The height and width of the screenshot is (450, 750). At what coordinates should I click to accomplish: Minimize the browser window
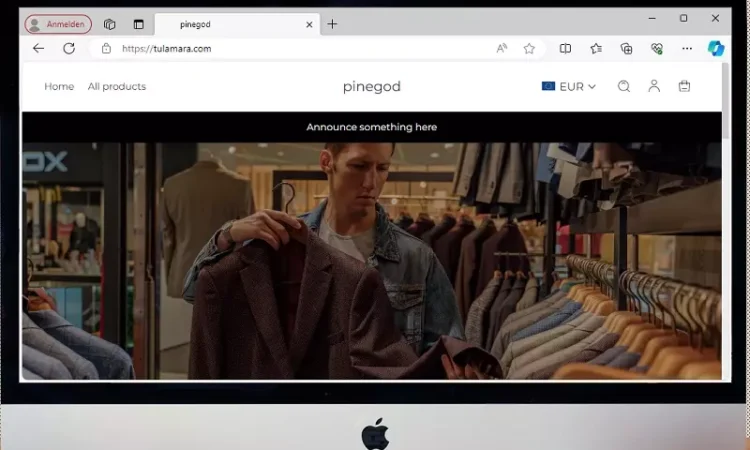pyautogui.click(x=652, y=18)
